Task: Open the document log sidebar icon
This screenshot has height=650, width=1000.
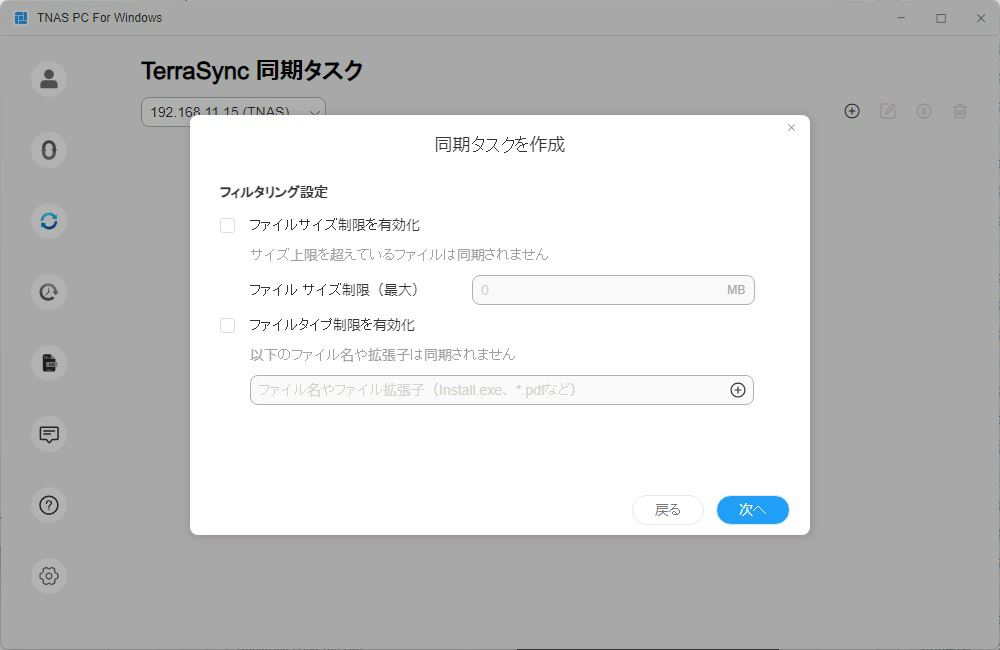Action: pyautogui.click(x=49, y=364)
